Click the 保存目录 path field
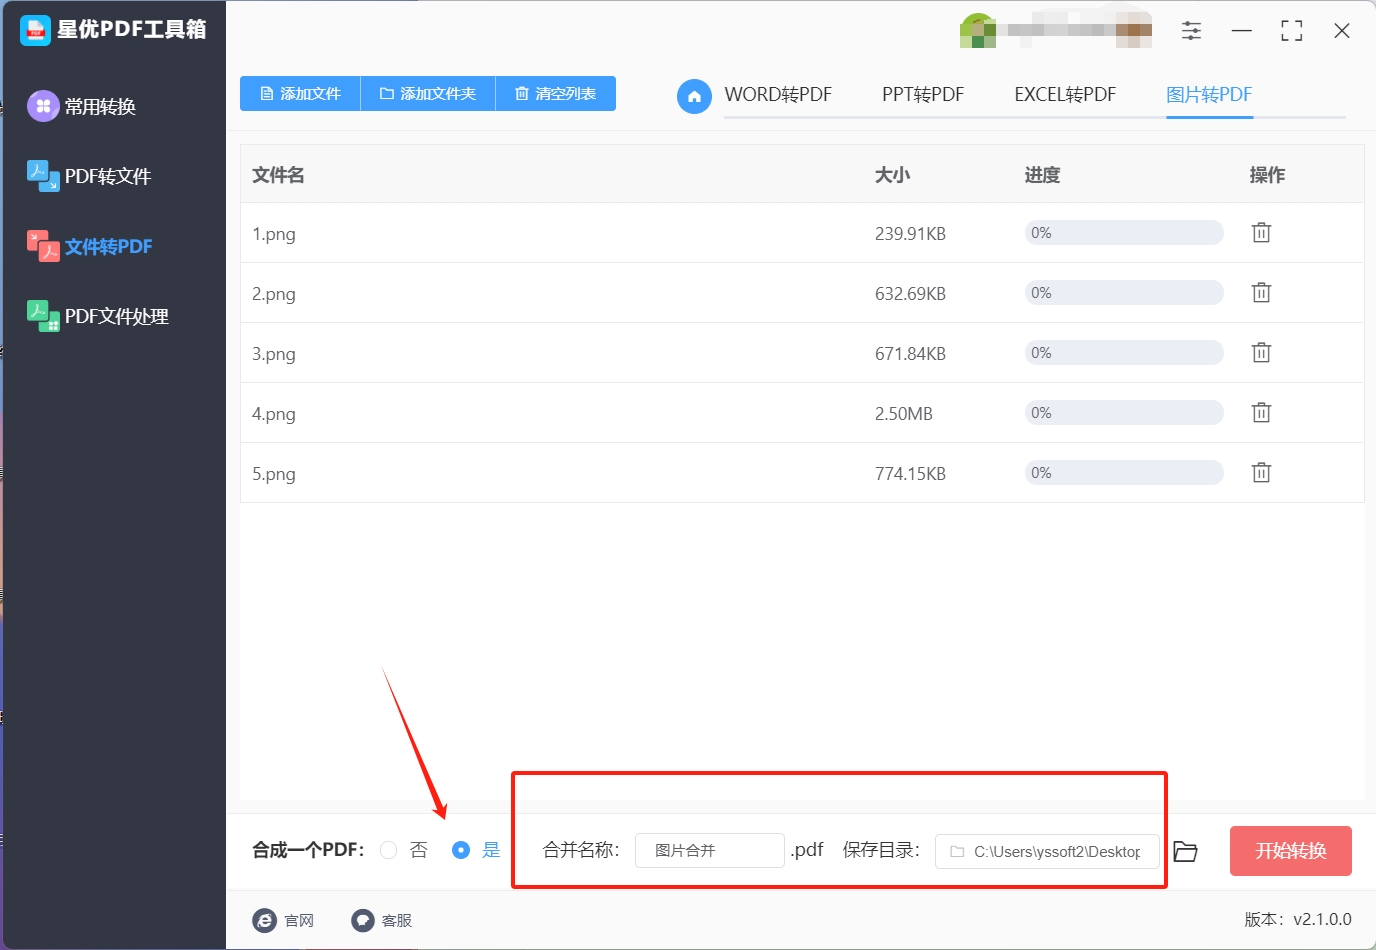The image size is (1376, 950). pos(1047,851)
